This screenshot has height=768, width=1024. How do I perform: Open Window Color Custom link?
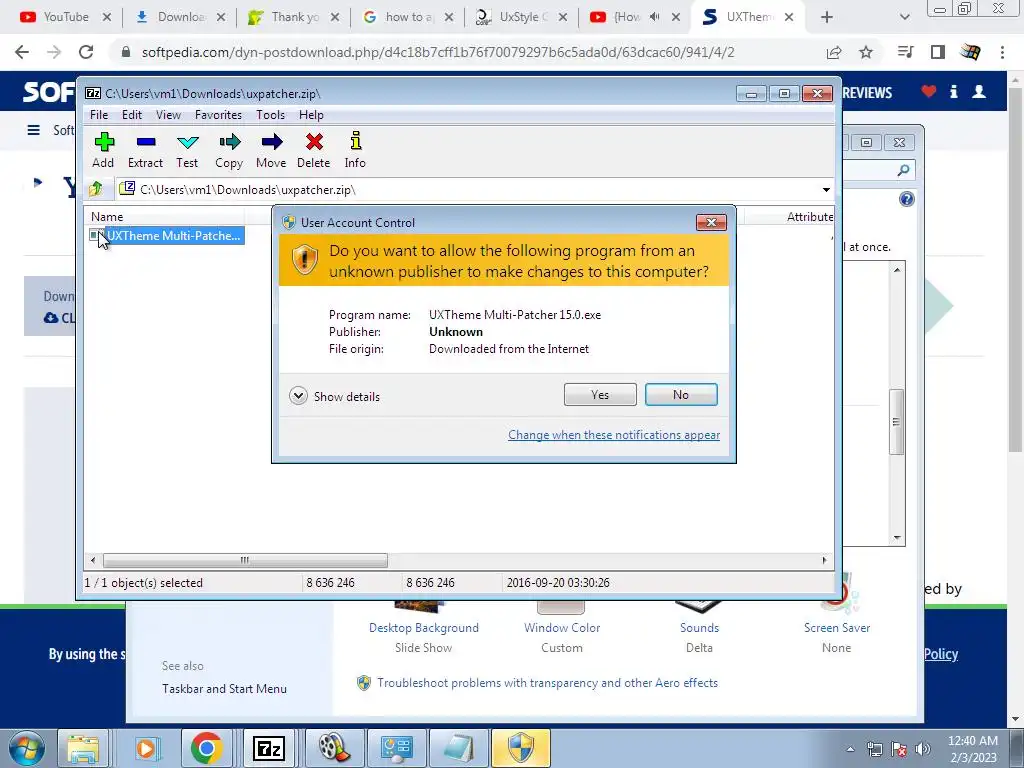tap(562, 629)
